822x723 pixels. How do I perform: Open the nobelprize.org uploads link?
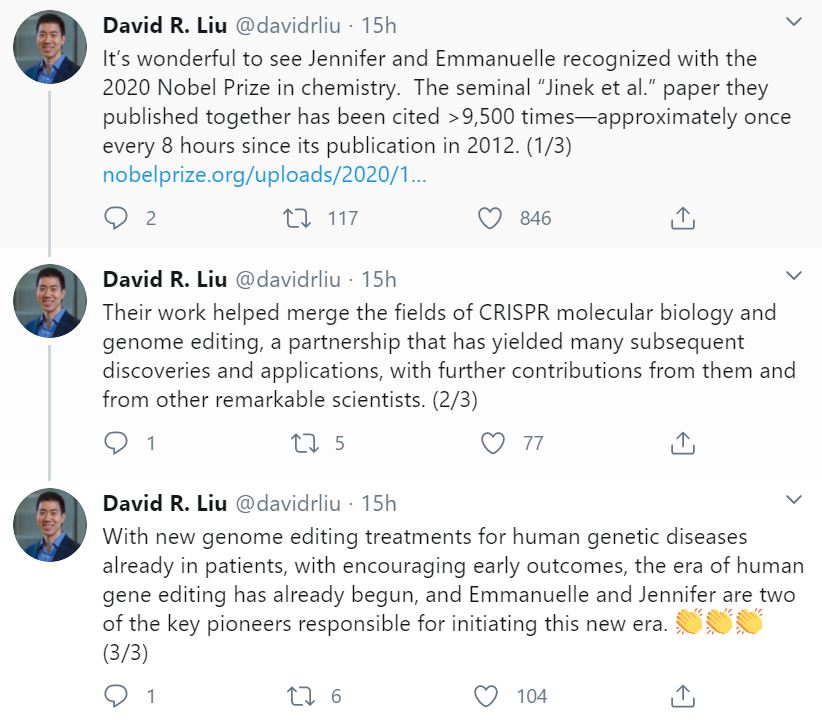point(265,175)
